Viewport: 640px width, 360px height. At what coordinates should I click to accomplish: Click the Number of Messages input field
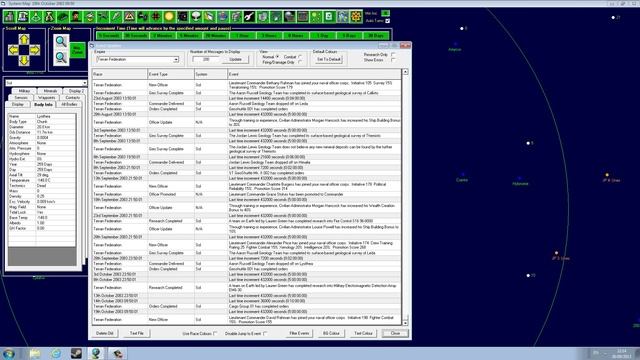(x=207, y=60)
